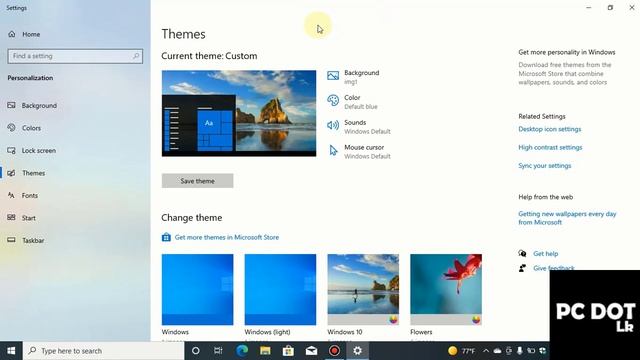The image size is (640, 360).
Task: Click the Save theme button
Action: 198,181
